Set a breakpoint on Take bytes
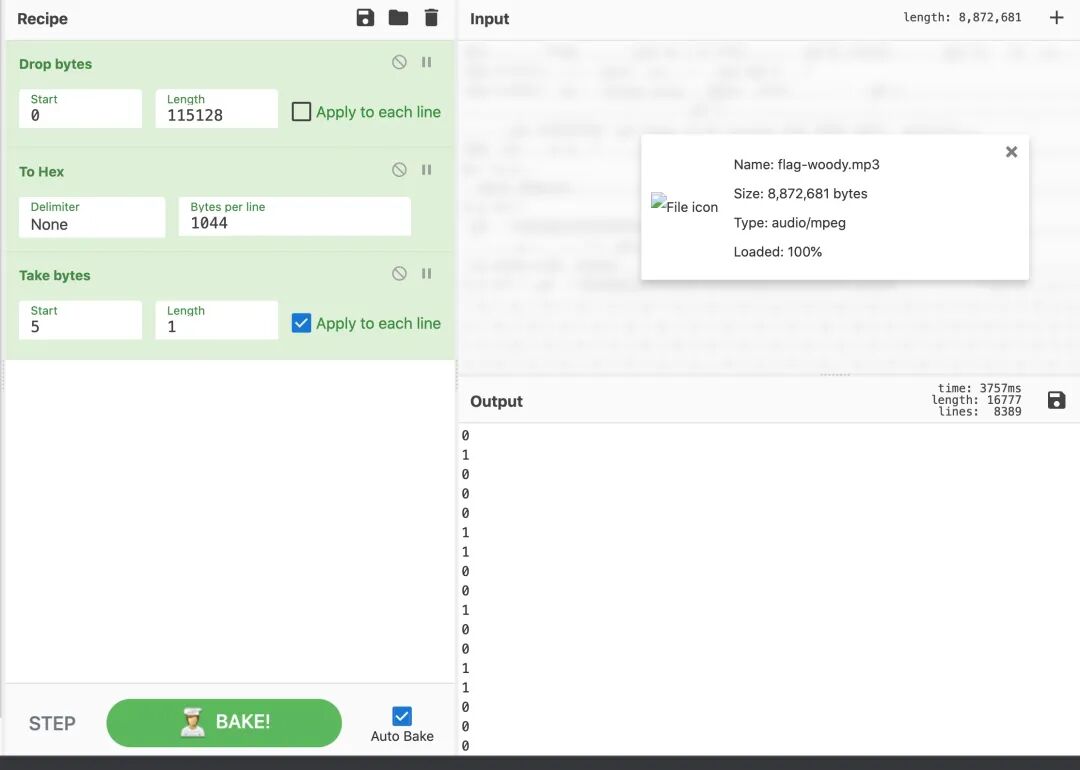This screenshot has height=770, width=1080. click(426, 273)
